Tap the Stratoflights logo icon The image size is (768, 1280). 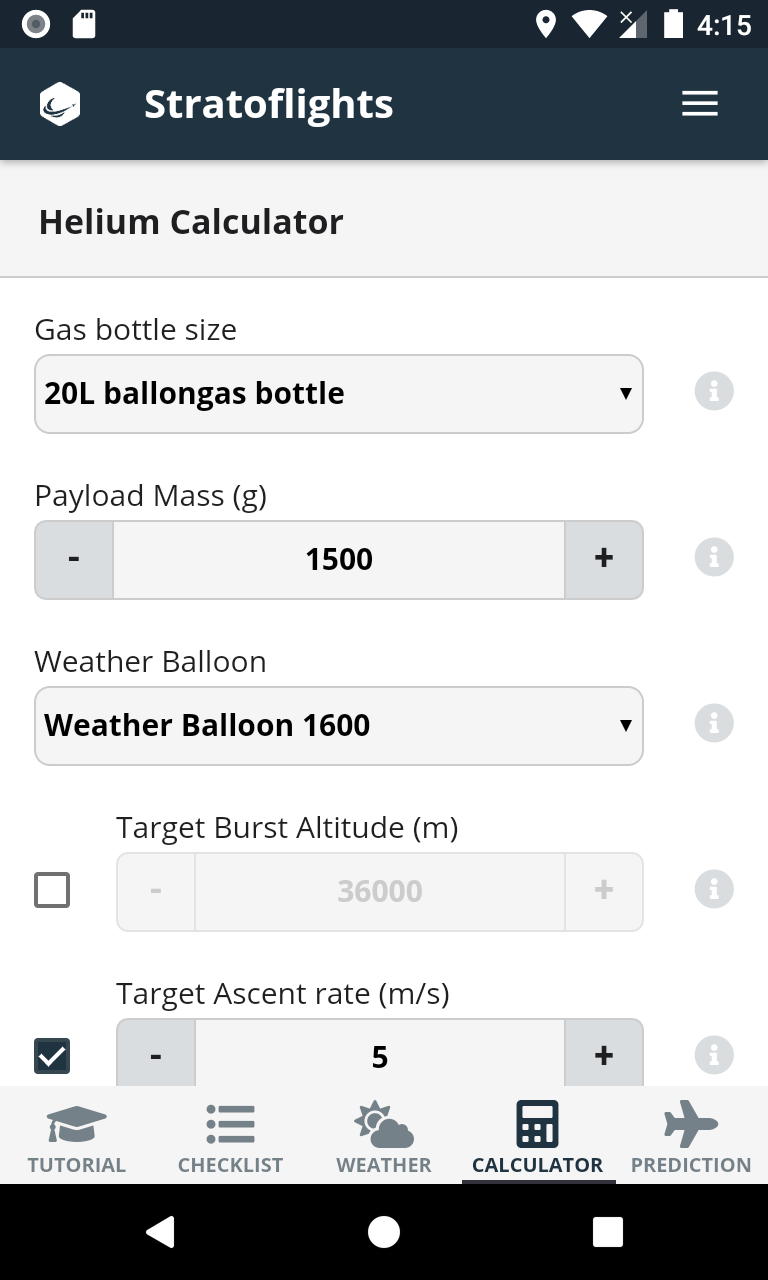point(60,104)
